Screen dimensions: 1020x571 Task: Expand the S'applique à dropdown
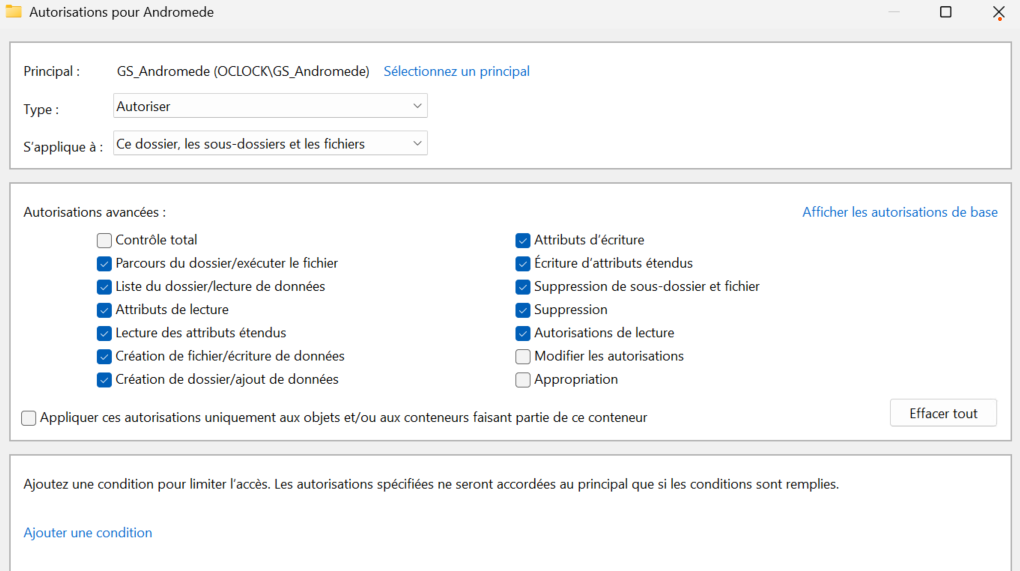click(x=270, y=144)
